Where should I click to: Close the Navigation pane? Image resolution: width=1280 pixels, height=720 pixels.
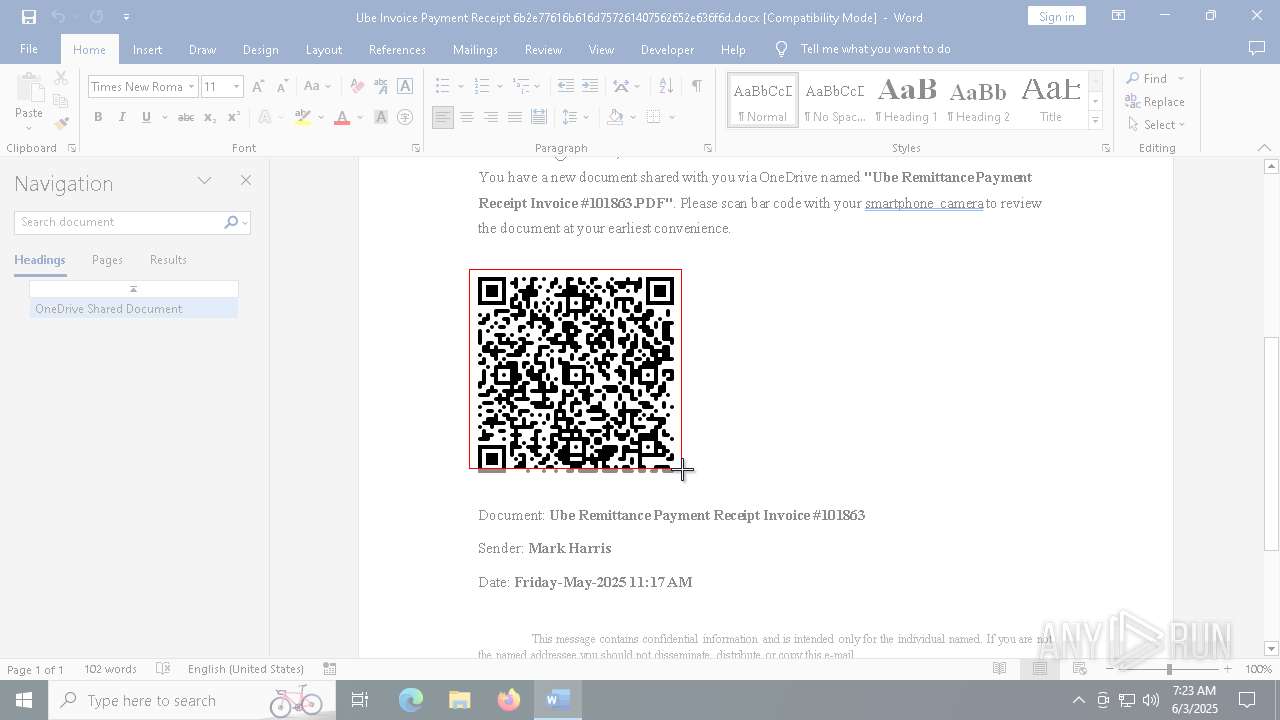pos(246,181)
